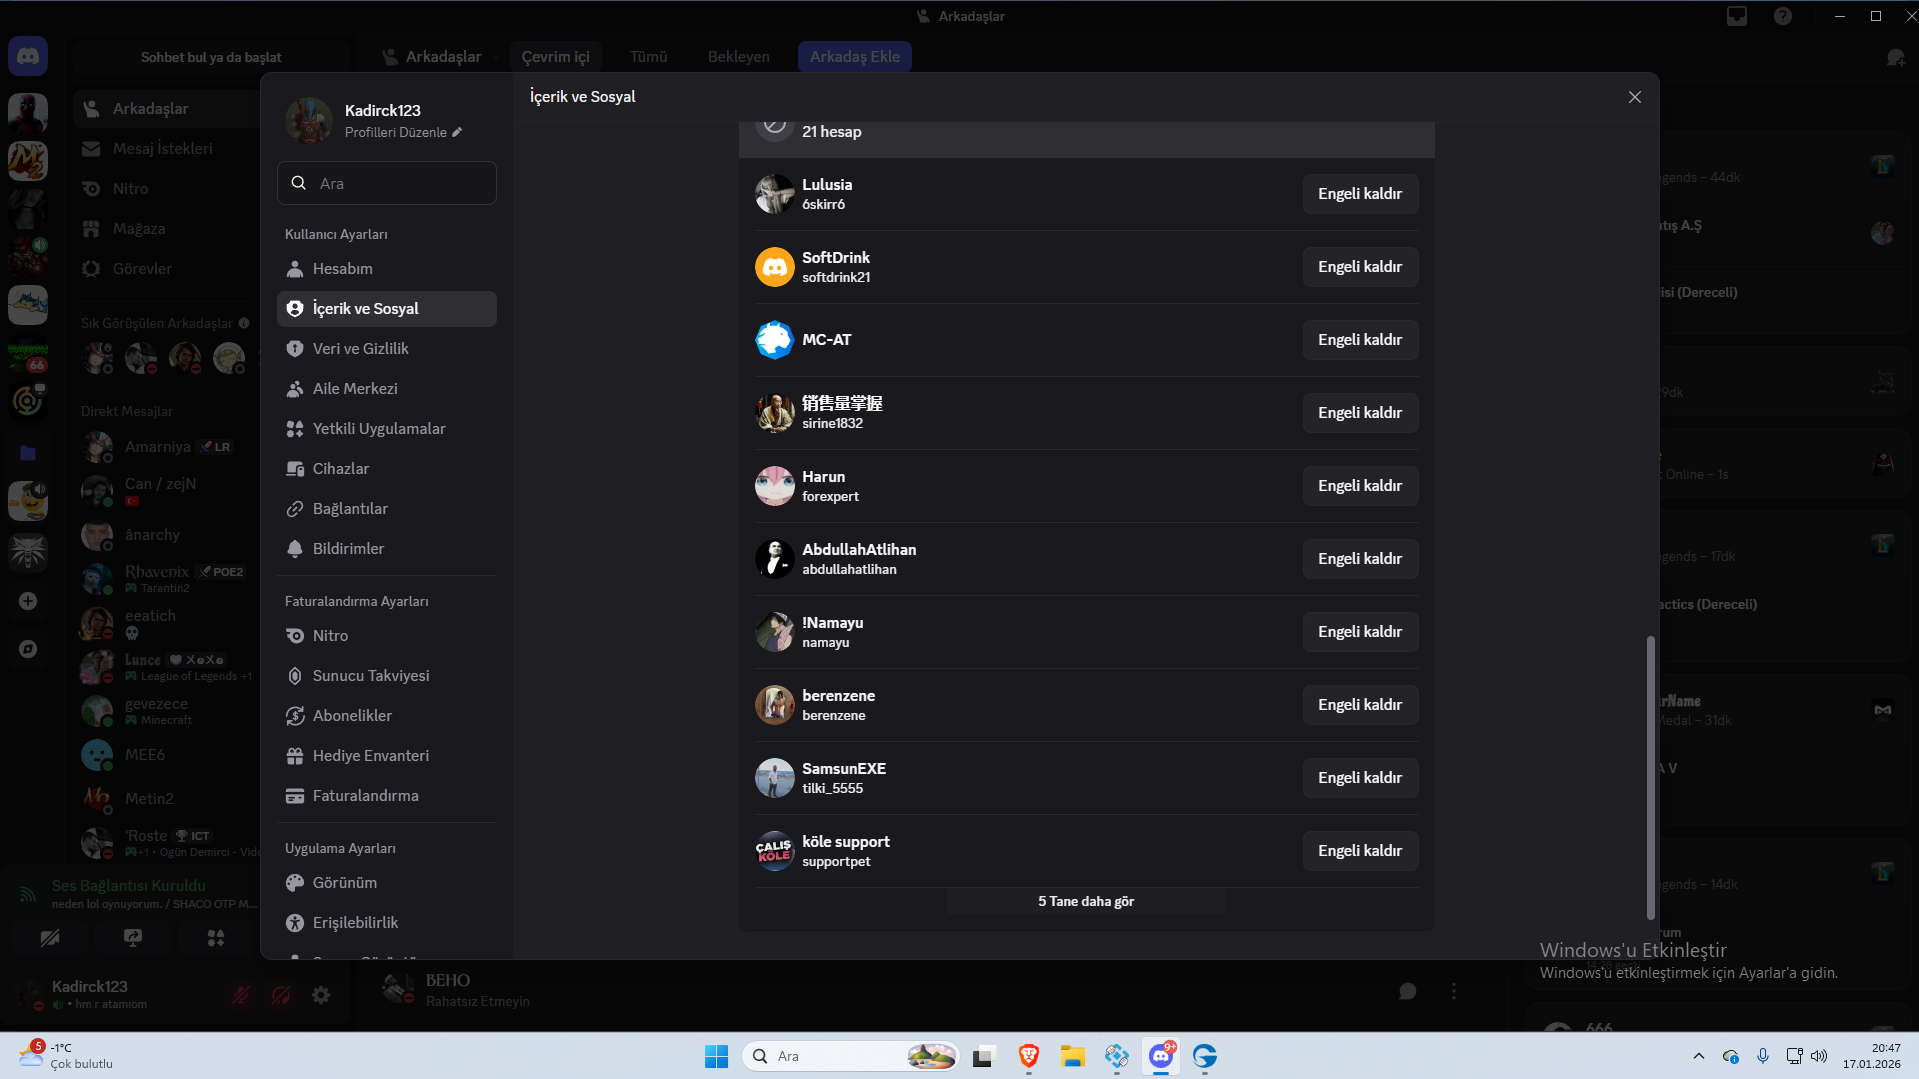Open Discord home direct messages icon
This screenshot has width=1919, height=1079.
coord(28,57)
